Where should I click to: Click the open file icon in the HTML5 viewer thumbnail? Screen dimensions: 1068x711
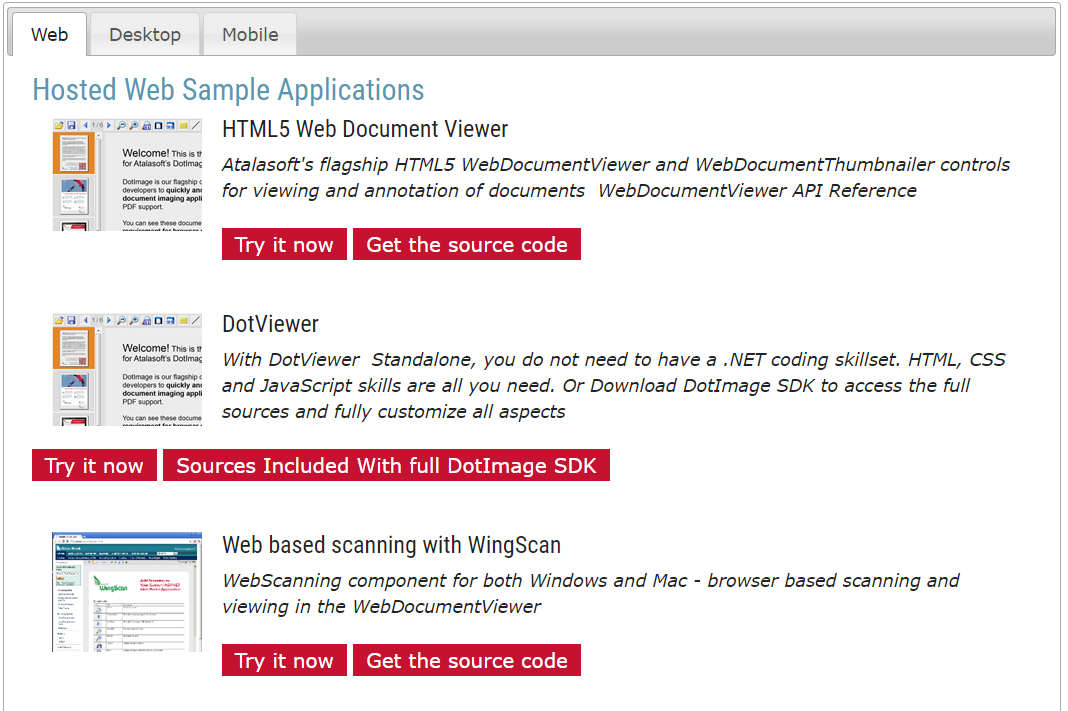pos(58,124)
